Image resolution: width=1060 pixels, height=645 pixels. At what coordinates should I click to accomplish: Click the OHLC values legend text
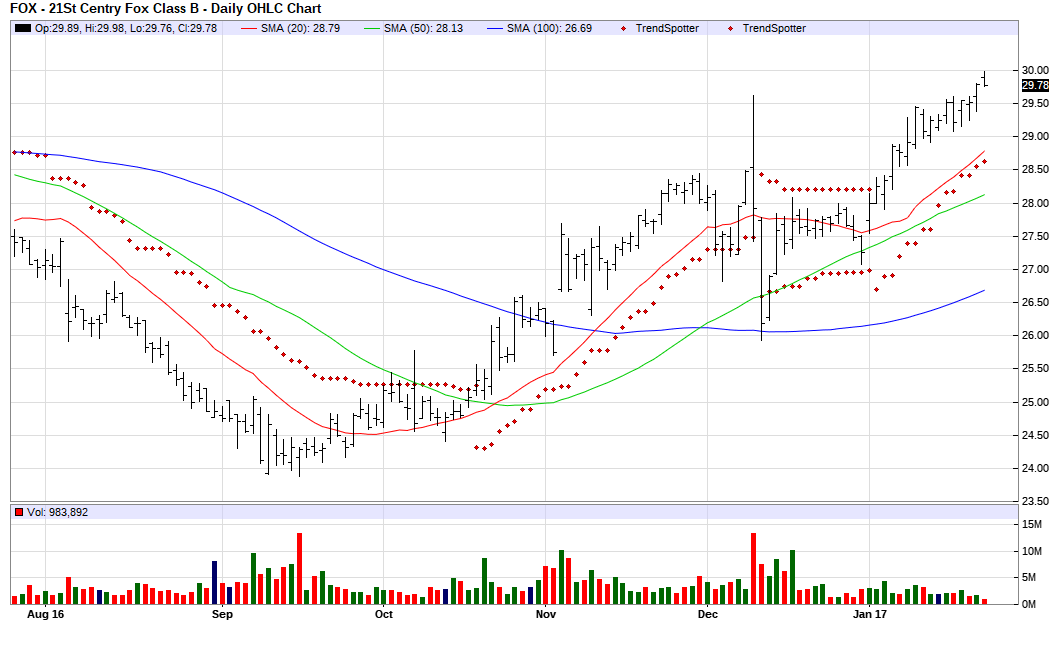126,28
